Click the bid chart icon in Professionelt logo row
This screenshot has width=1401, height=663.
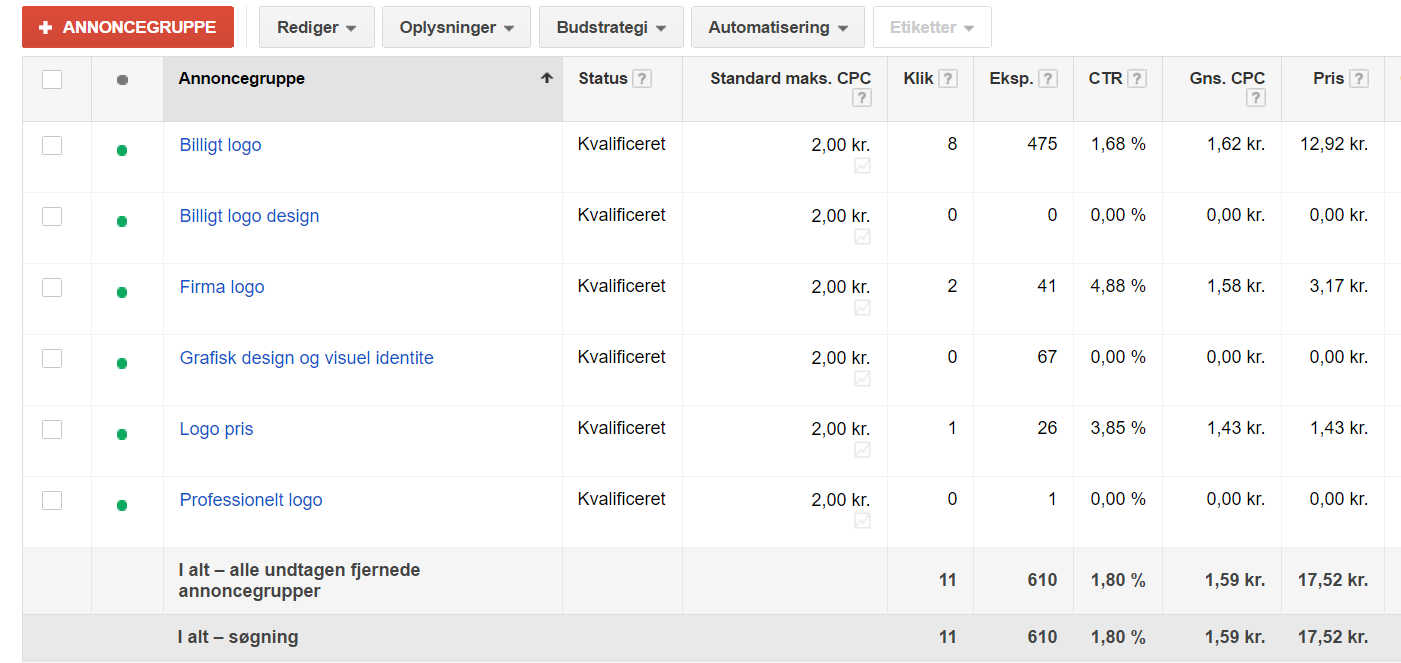click(x=862, y=521)
